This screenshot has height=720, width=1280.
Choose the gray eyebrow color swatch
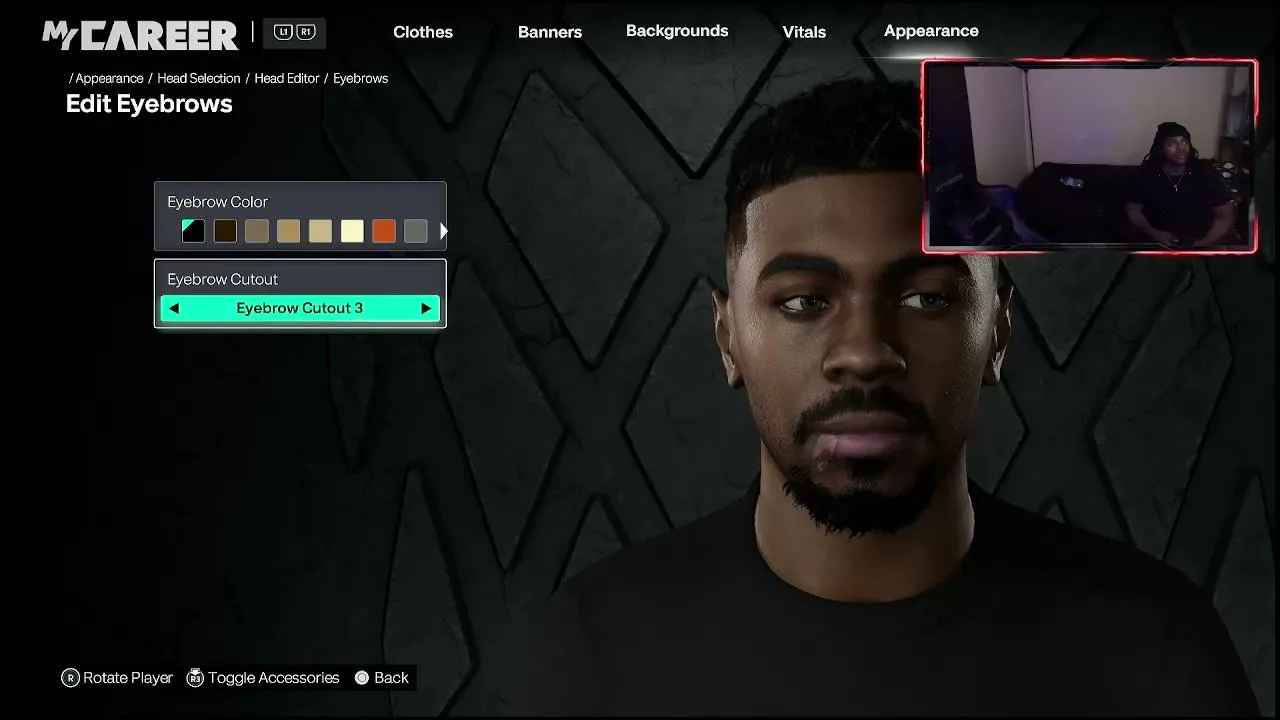coord(416,231)
